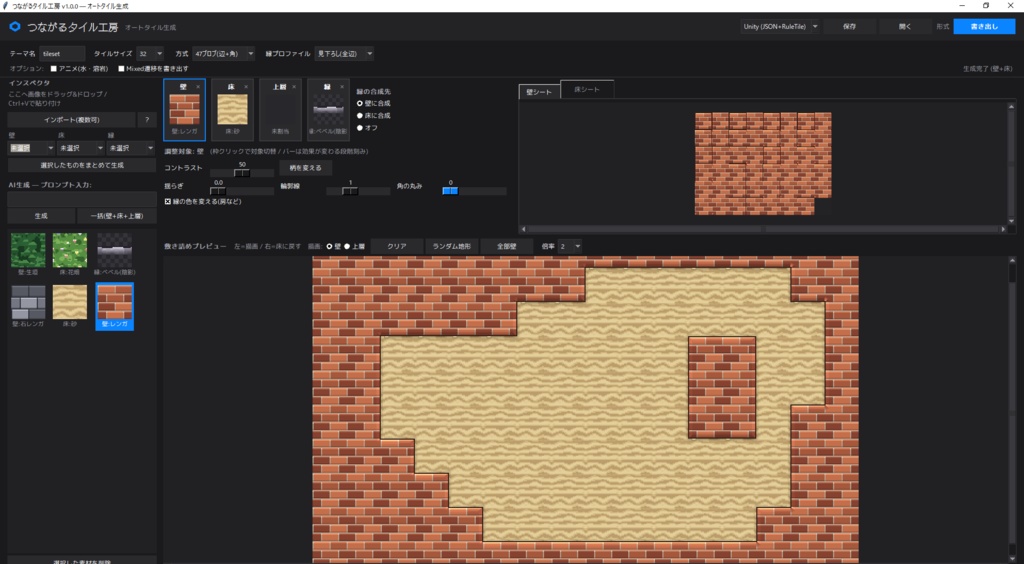Click the ? help button beside インポート
Viewport: 1024px width, 564px height.
point(147,119)
